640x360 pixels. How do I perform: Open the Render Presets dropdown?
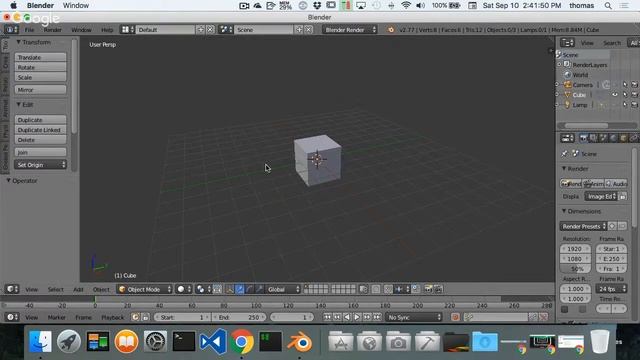click(584, 227)
